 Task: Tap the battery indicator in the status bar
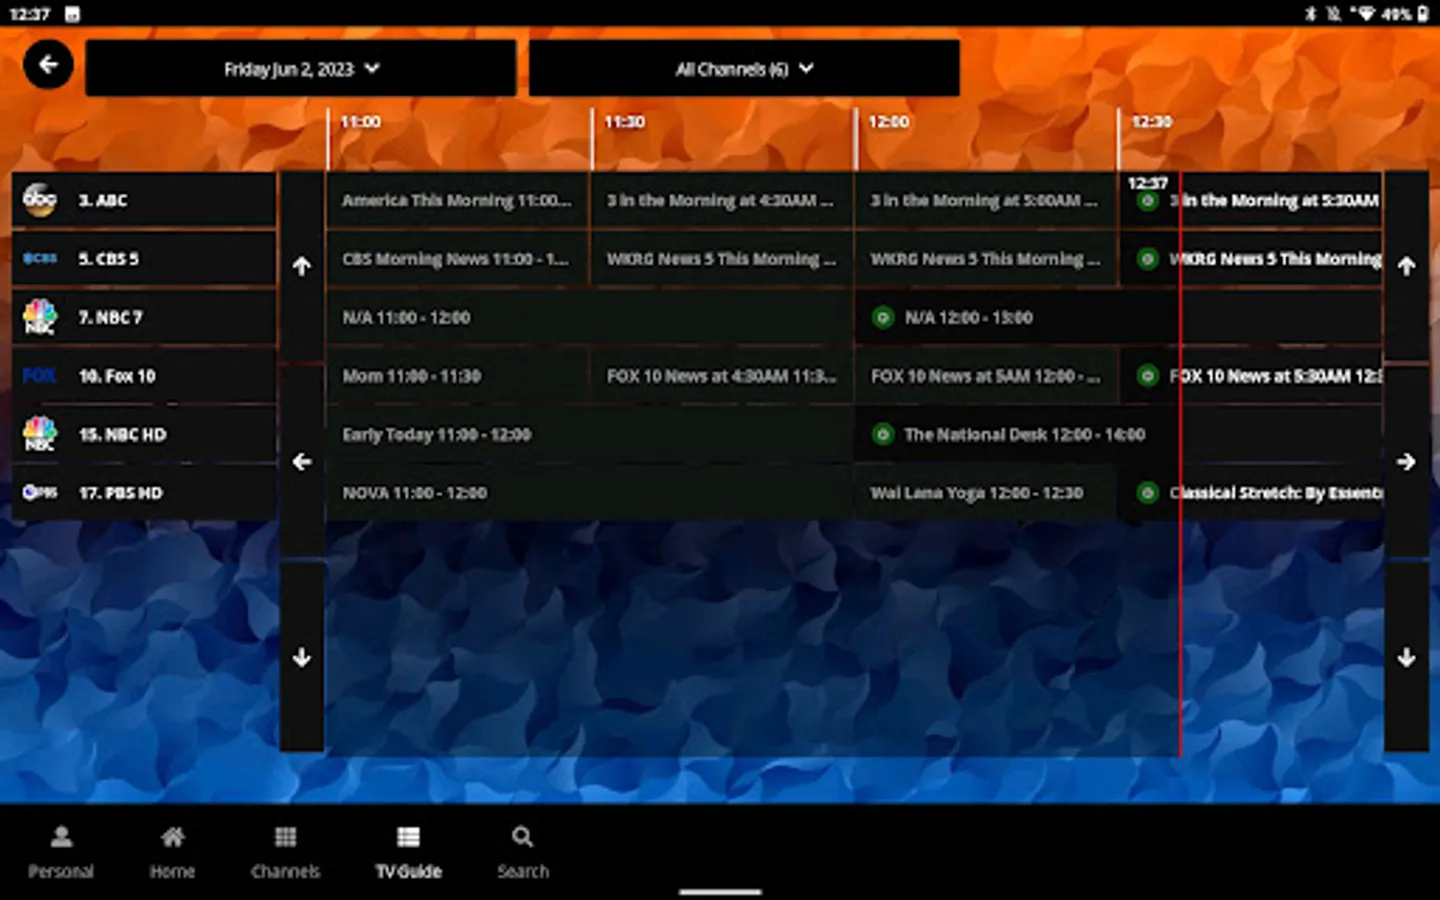click(1422, 14)
